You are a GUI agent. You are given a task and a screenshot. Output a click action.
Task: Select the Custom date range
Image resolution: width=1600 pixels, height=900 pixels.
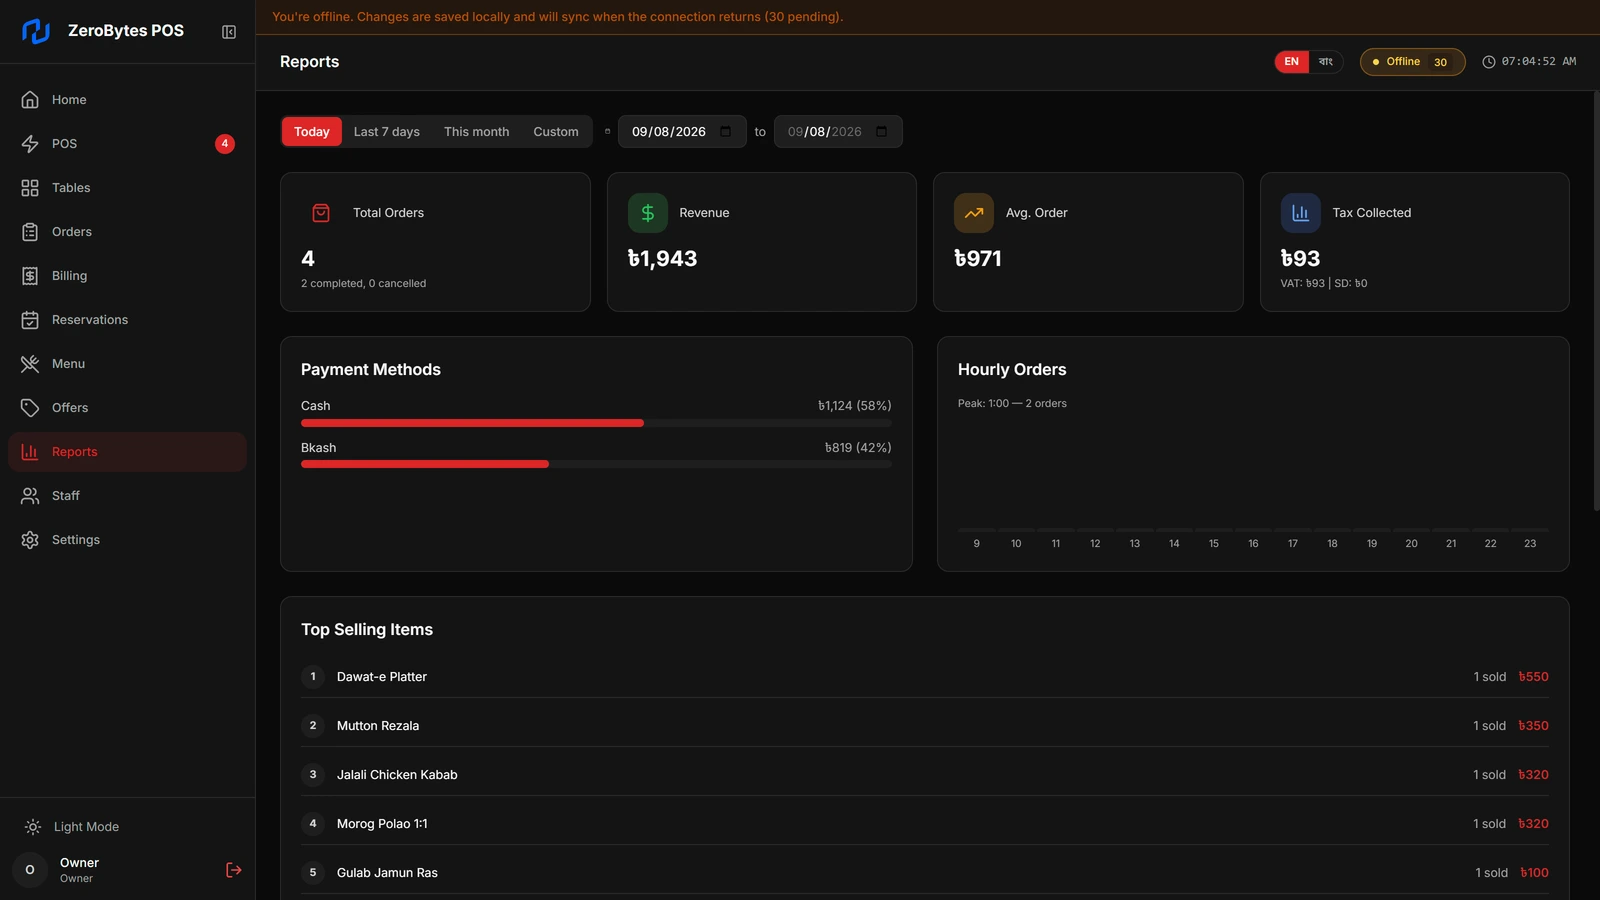(556, 132)
